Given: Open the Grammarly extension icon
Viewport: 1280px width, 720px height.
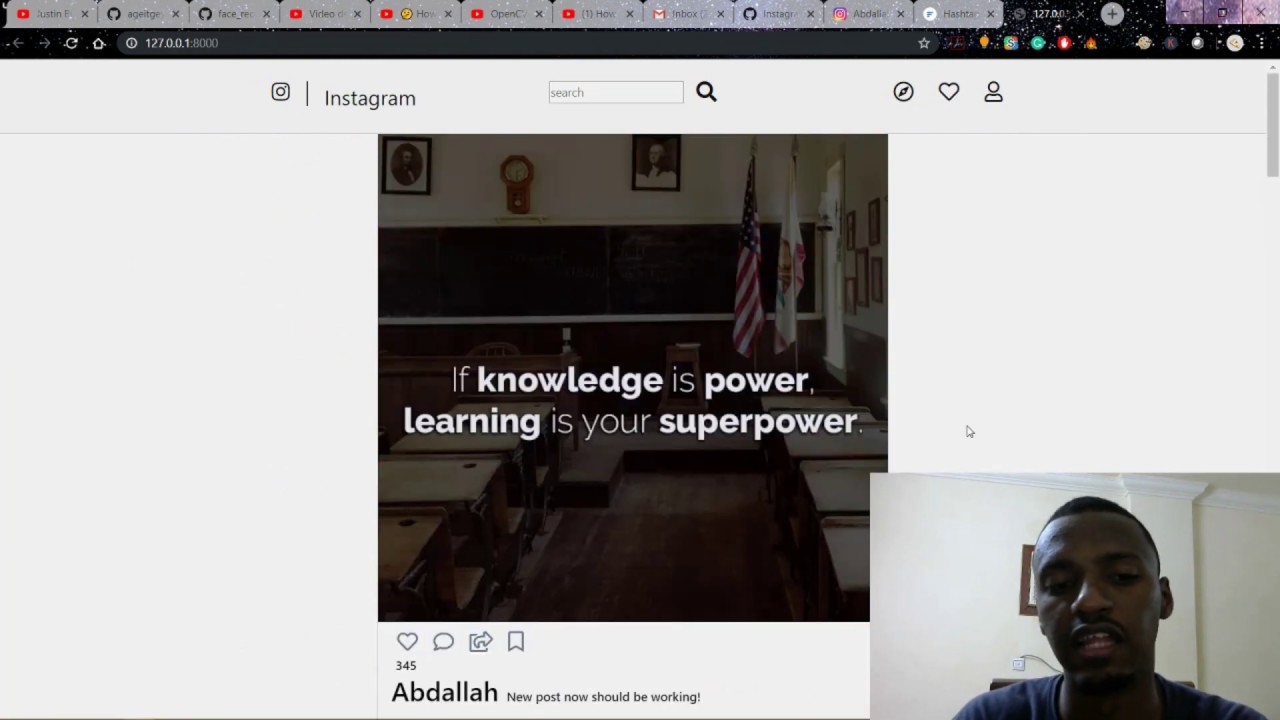Looking at the screenshot, I should point(1038,43).
